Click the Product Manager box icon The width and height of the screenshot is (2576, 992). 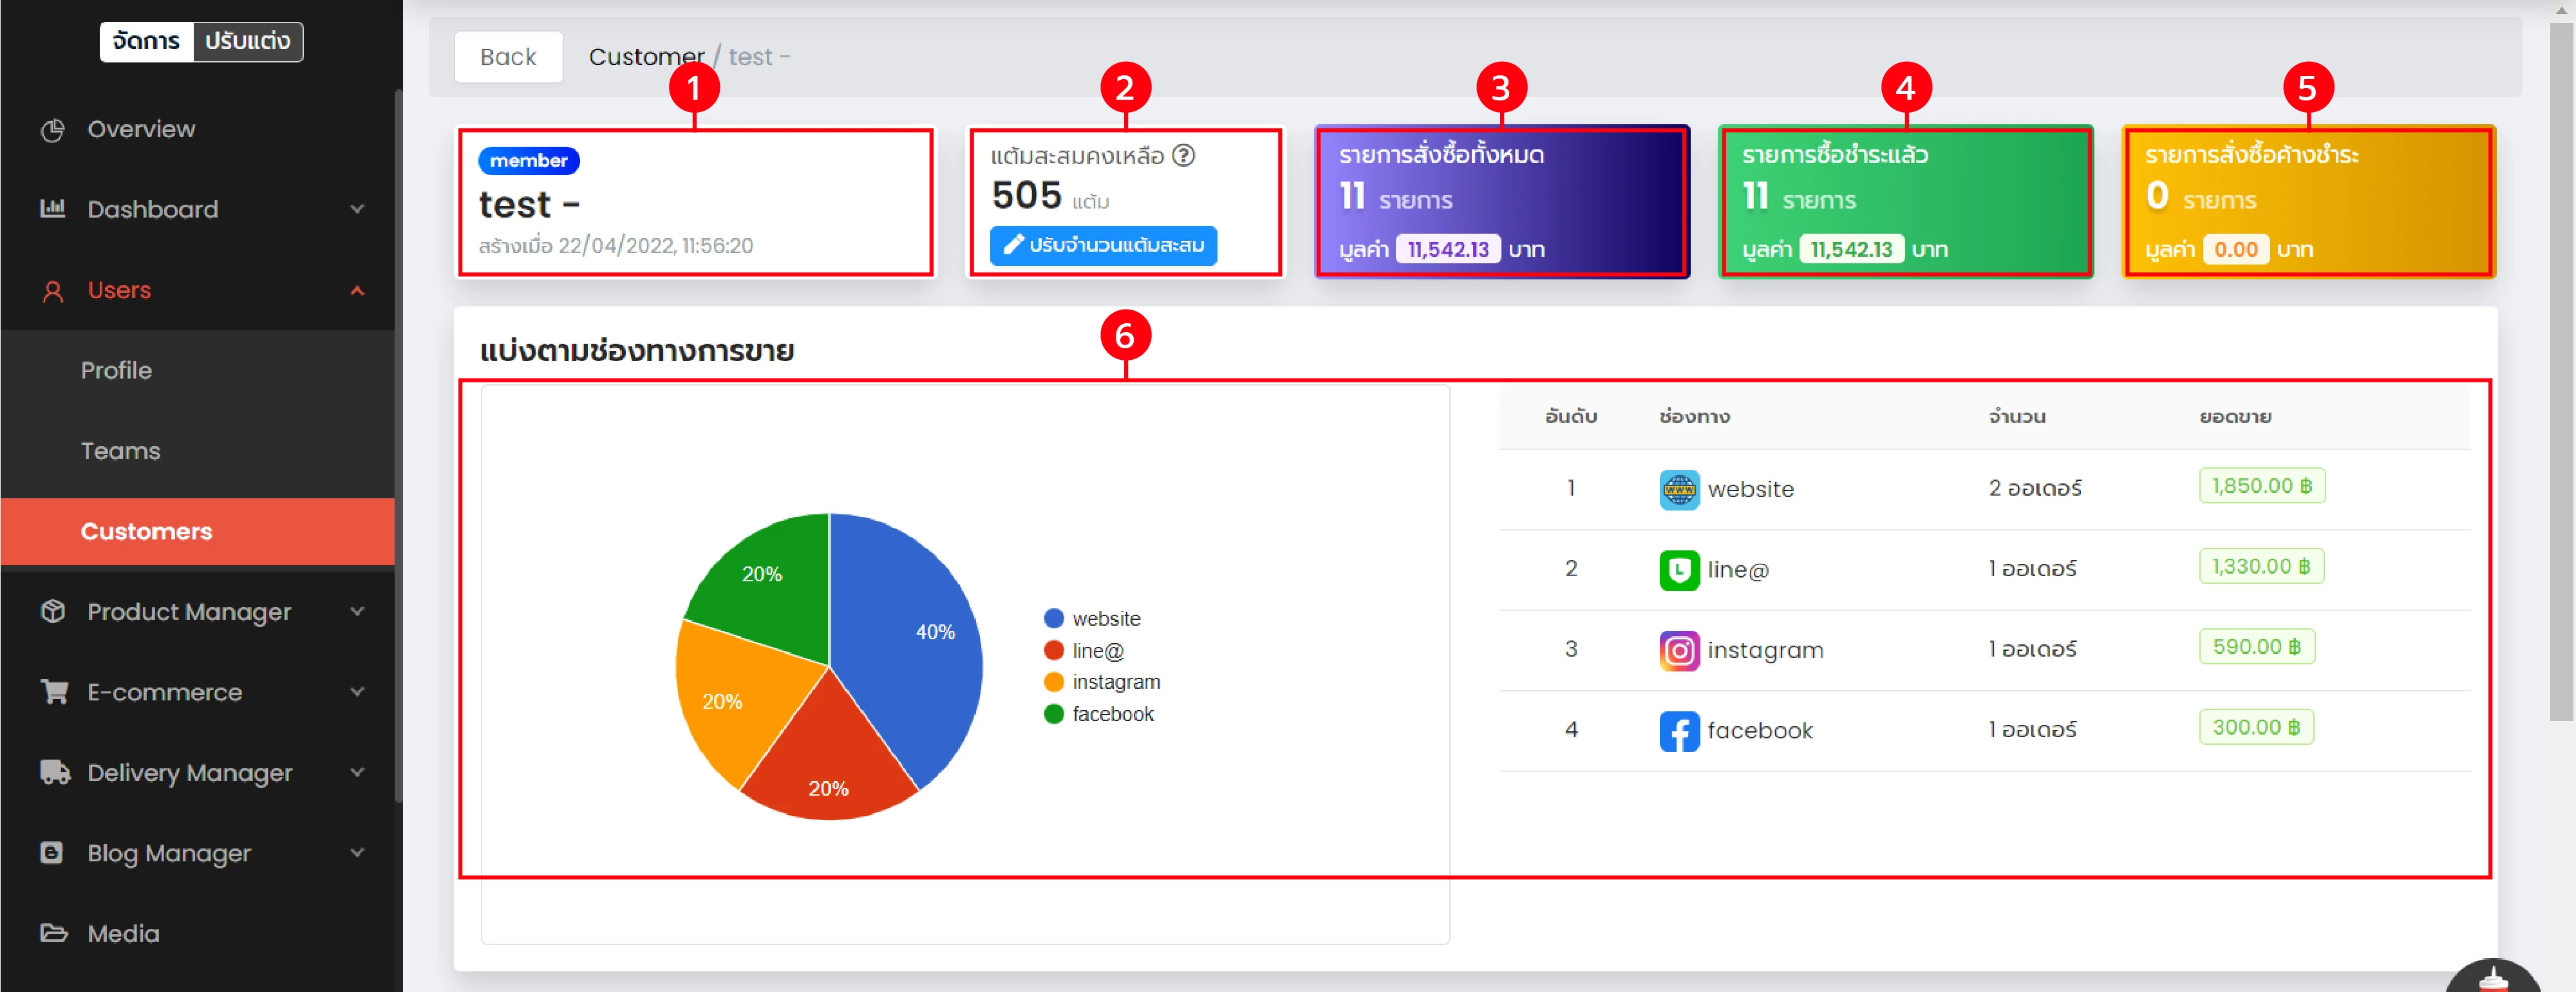[53, 611]
